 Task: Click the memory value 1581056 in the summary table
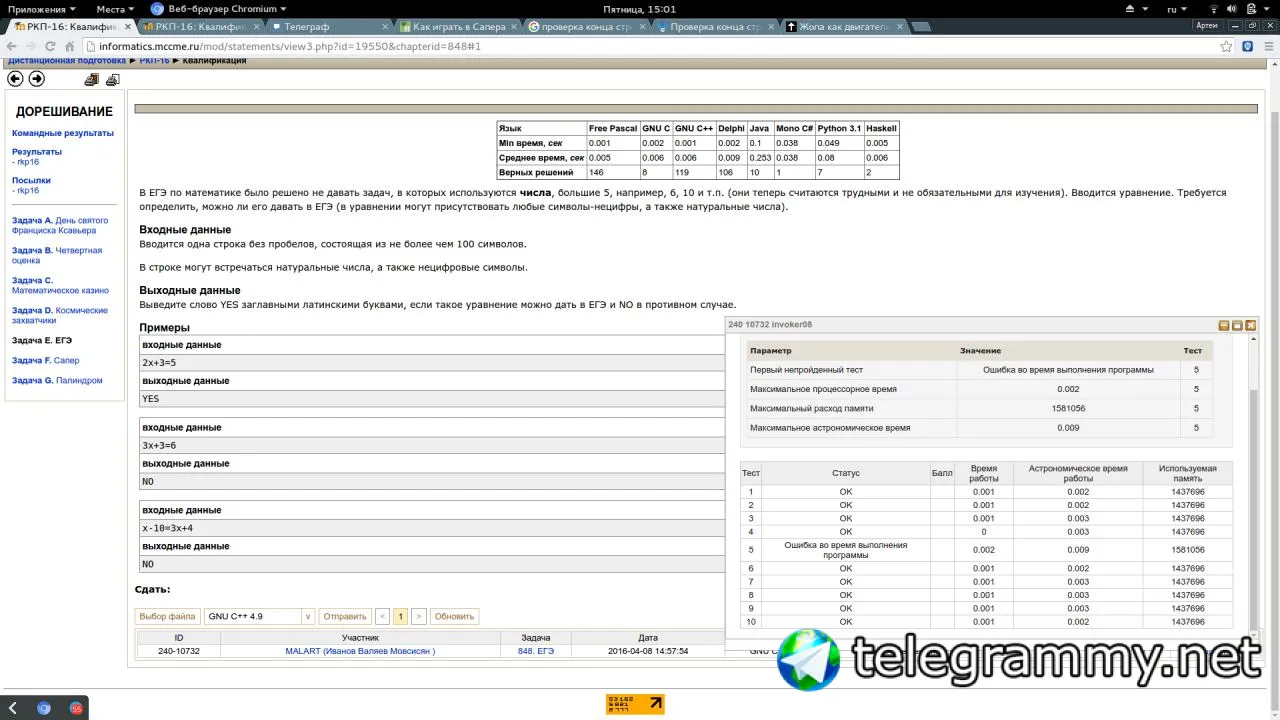(x=1069, y=408)
